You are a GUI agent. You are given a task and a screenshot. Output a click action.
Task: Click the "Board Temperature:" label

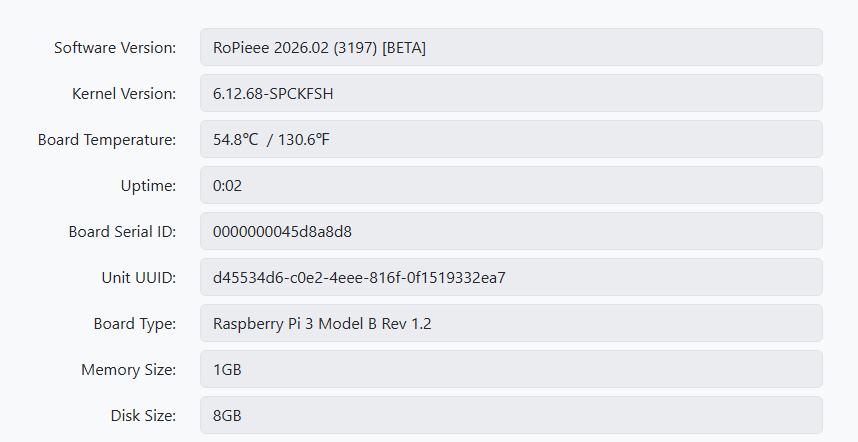(107, 139)
